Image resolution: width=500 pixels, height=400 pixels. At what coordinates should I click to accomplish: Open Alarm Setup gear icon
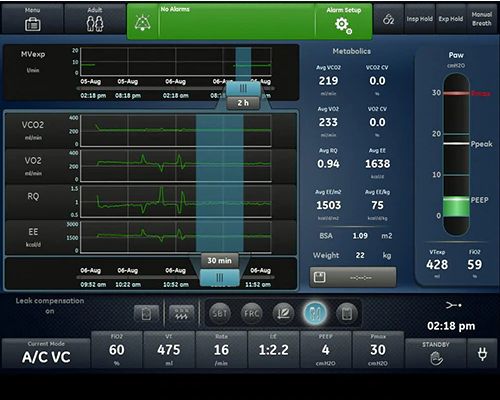pyautogui.click(x=343, y=25)
